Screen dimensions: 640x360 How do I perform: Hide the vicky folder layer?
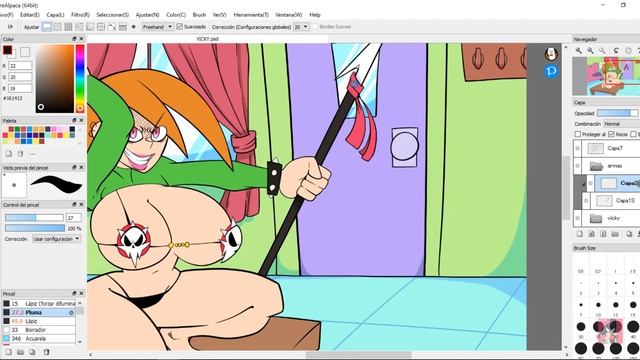point(577,218)
